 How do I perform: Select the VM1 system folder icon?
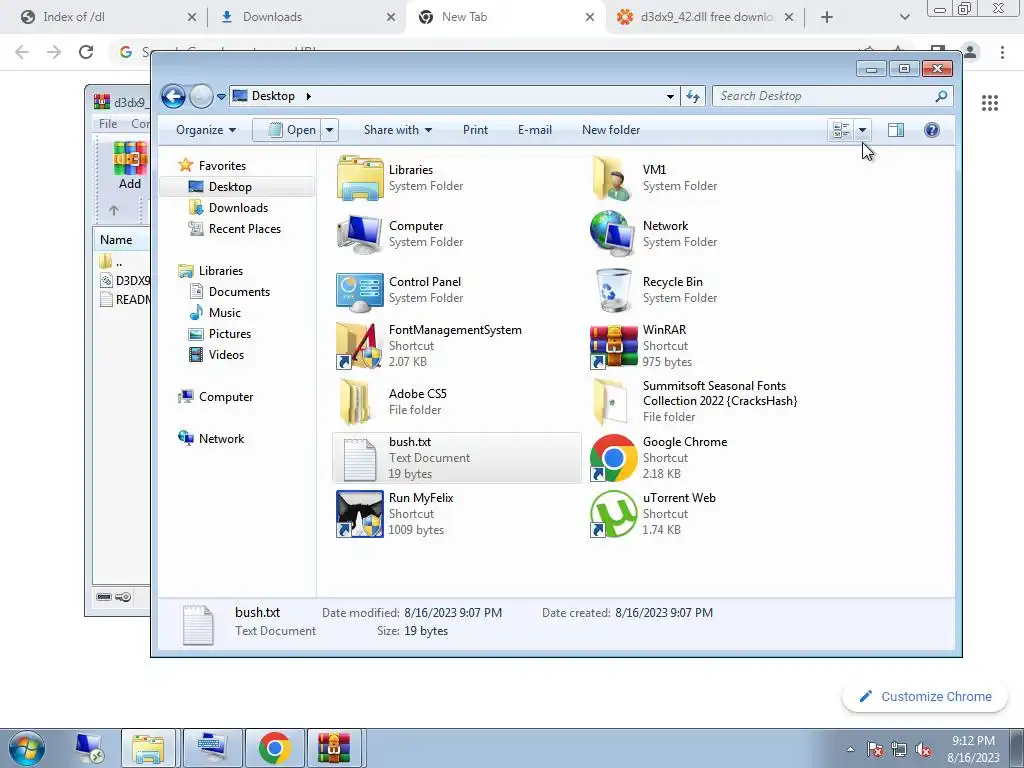coord(613,178)
